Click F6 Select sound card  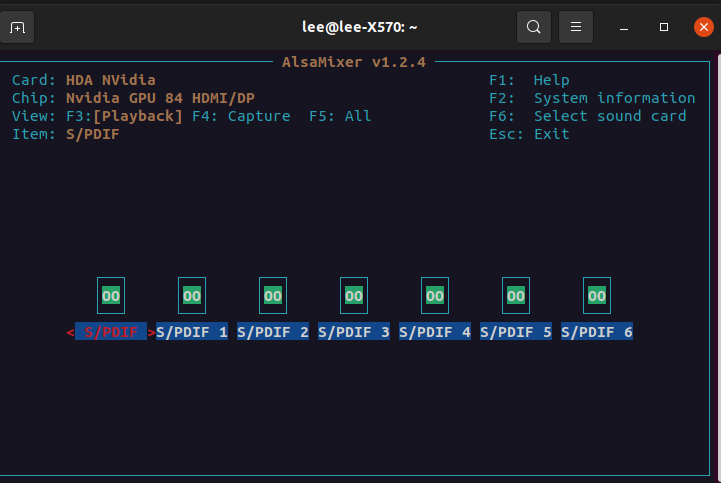pos(587,116)
